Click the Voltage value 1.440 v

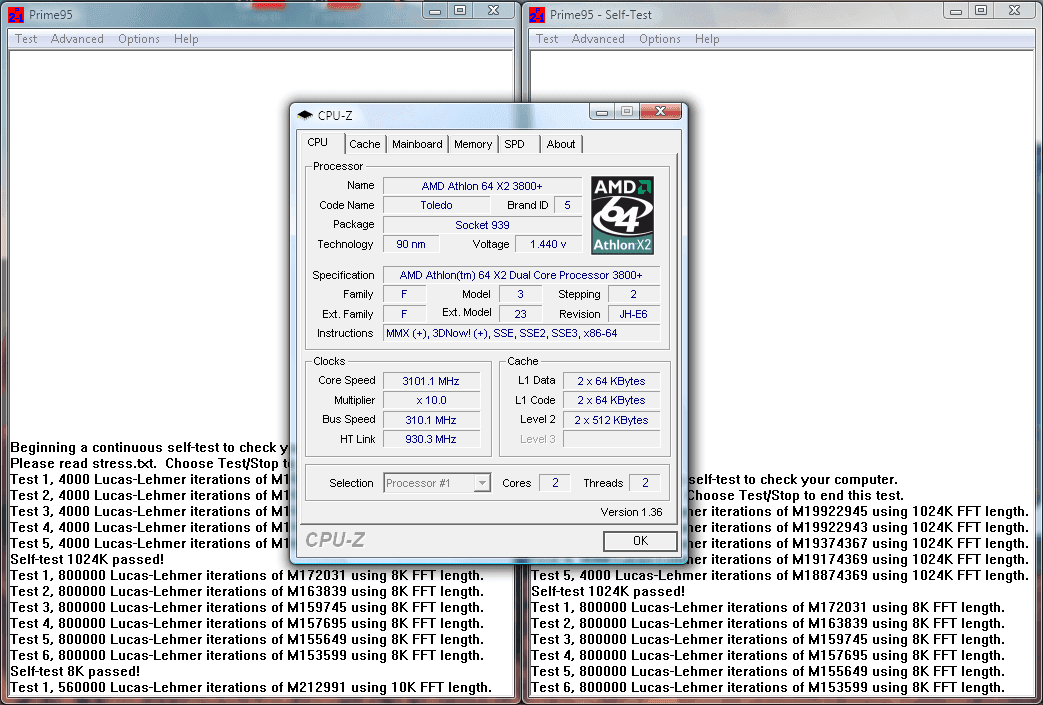point(548,244)
